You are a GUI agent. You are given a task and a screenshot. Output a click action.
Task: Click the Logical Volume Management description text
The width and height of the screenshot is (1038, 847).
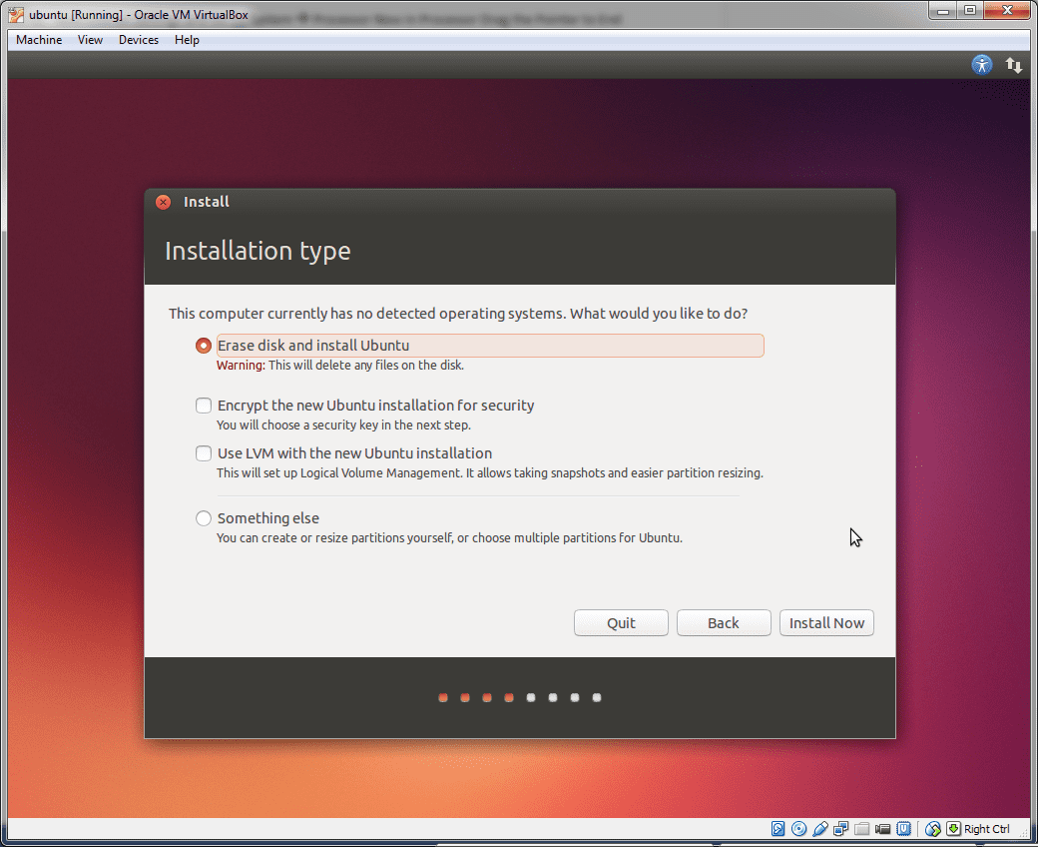coord(490,473)
